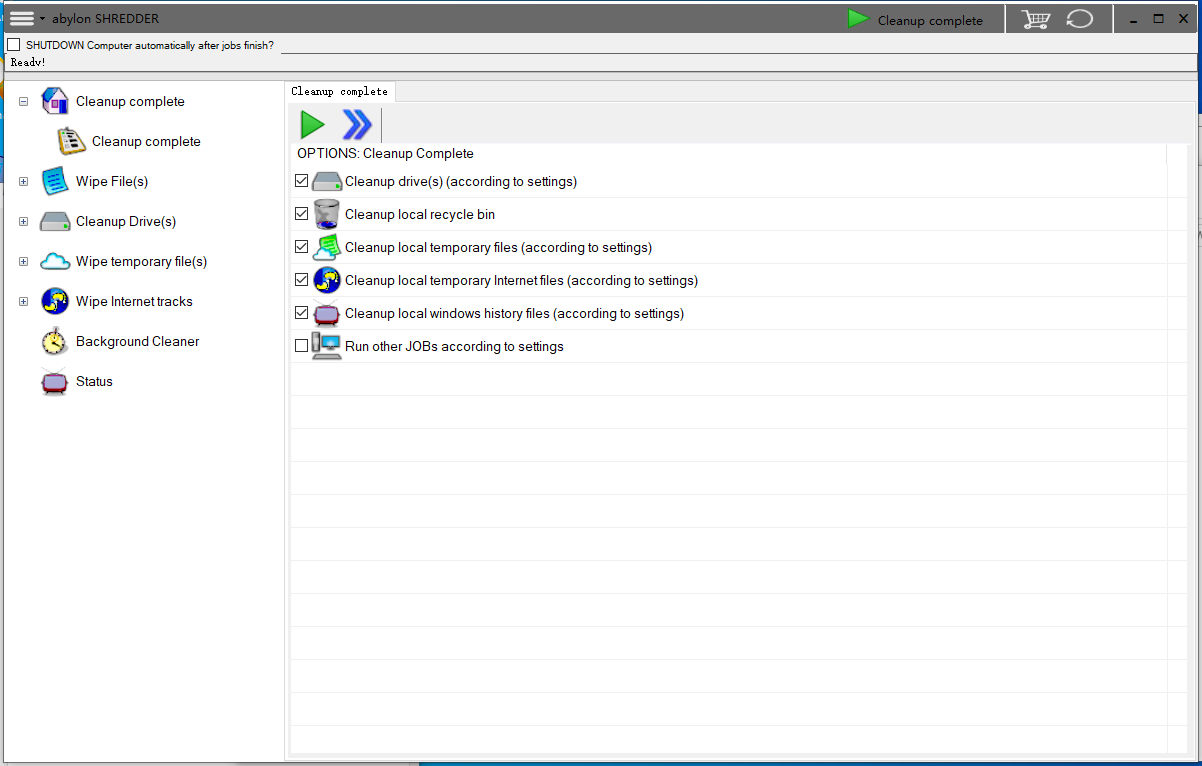The width and height of the screenshot is (1202, 766).
Task: Uncheck Cleanup drive(s) according to settings
Action: (x=302, y=181)
